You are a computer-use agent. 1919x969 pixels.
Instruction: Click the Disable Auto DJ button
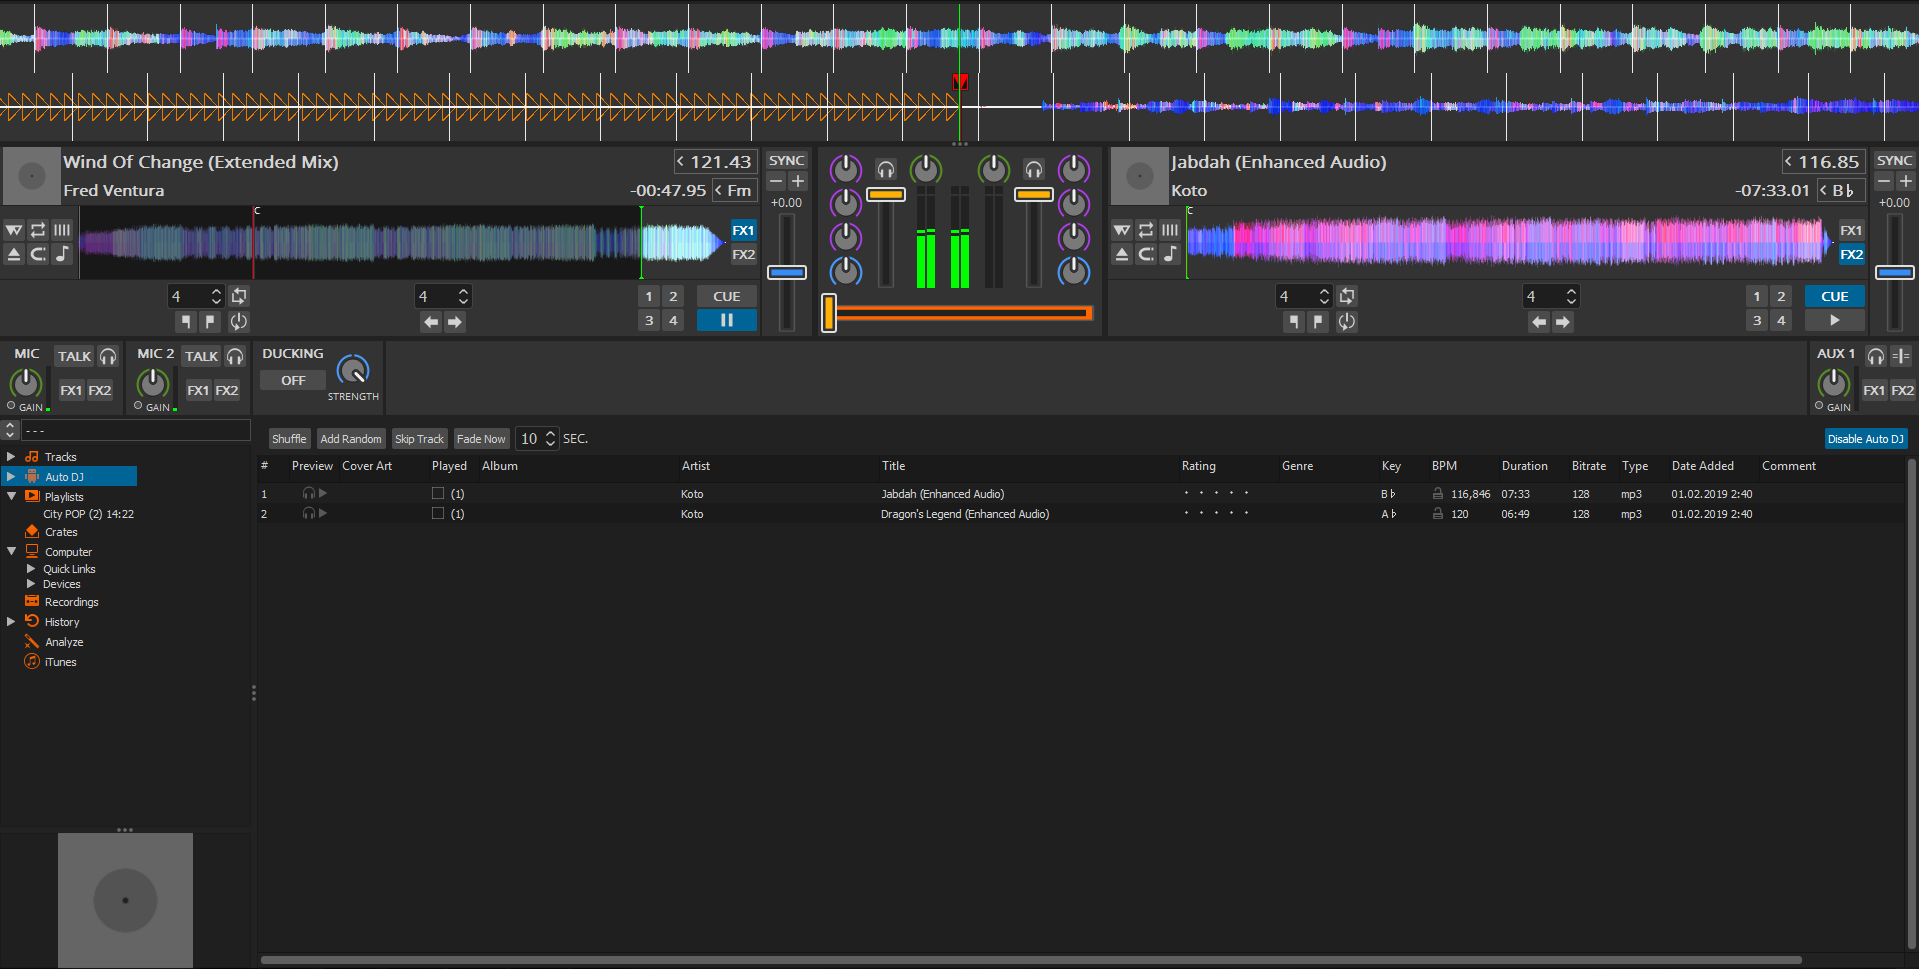point(1865,439)
